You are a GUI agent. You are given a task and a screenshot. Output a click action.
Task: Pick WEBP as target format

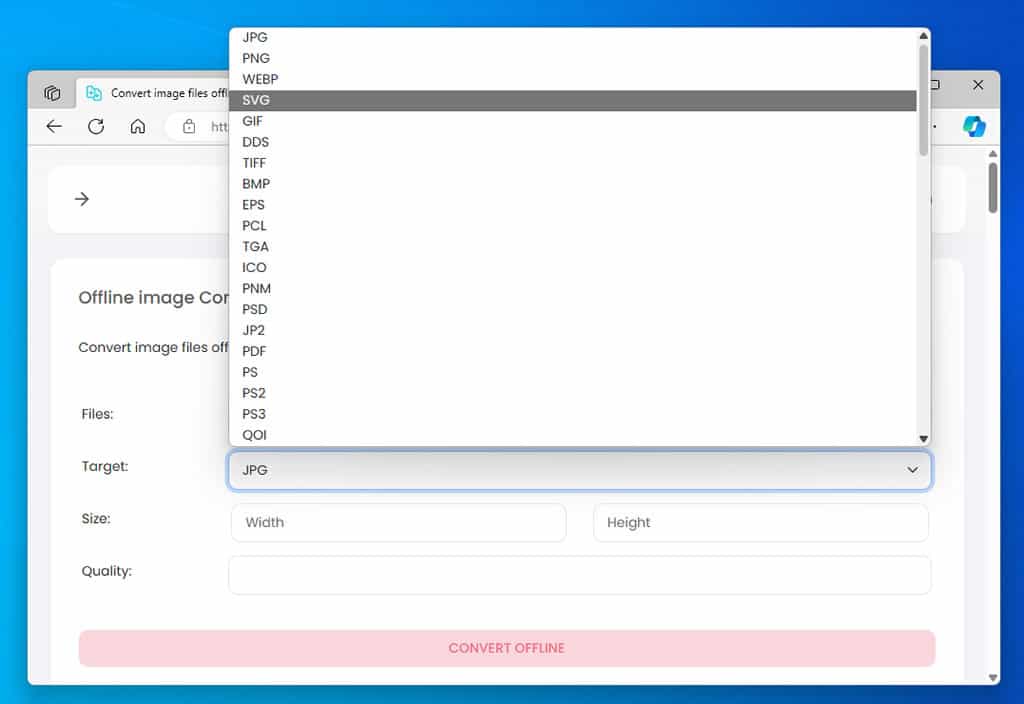pyautogui.click(x=573, y=79)
